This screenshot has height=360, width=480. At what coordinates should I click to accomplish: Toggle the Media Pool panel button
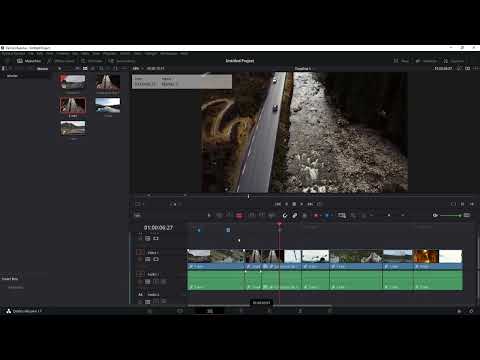point(29,61)
